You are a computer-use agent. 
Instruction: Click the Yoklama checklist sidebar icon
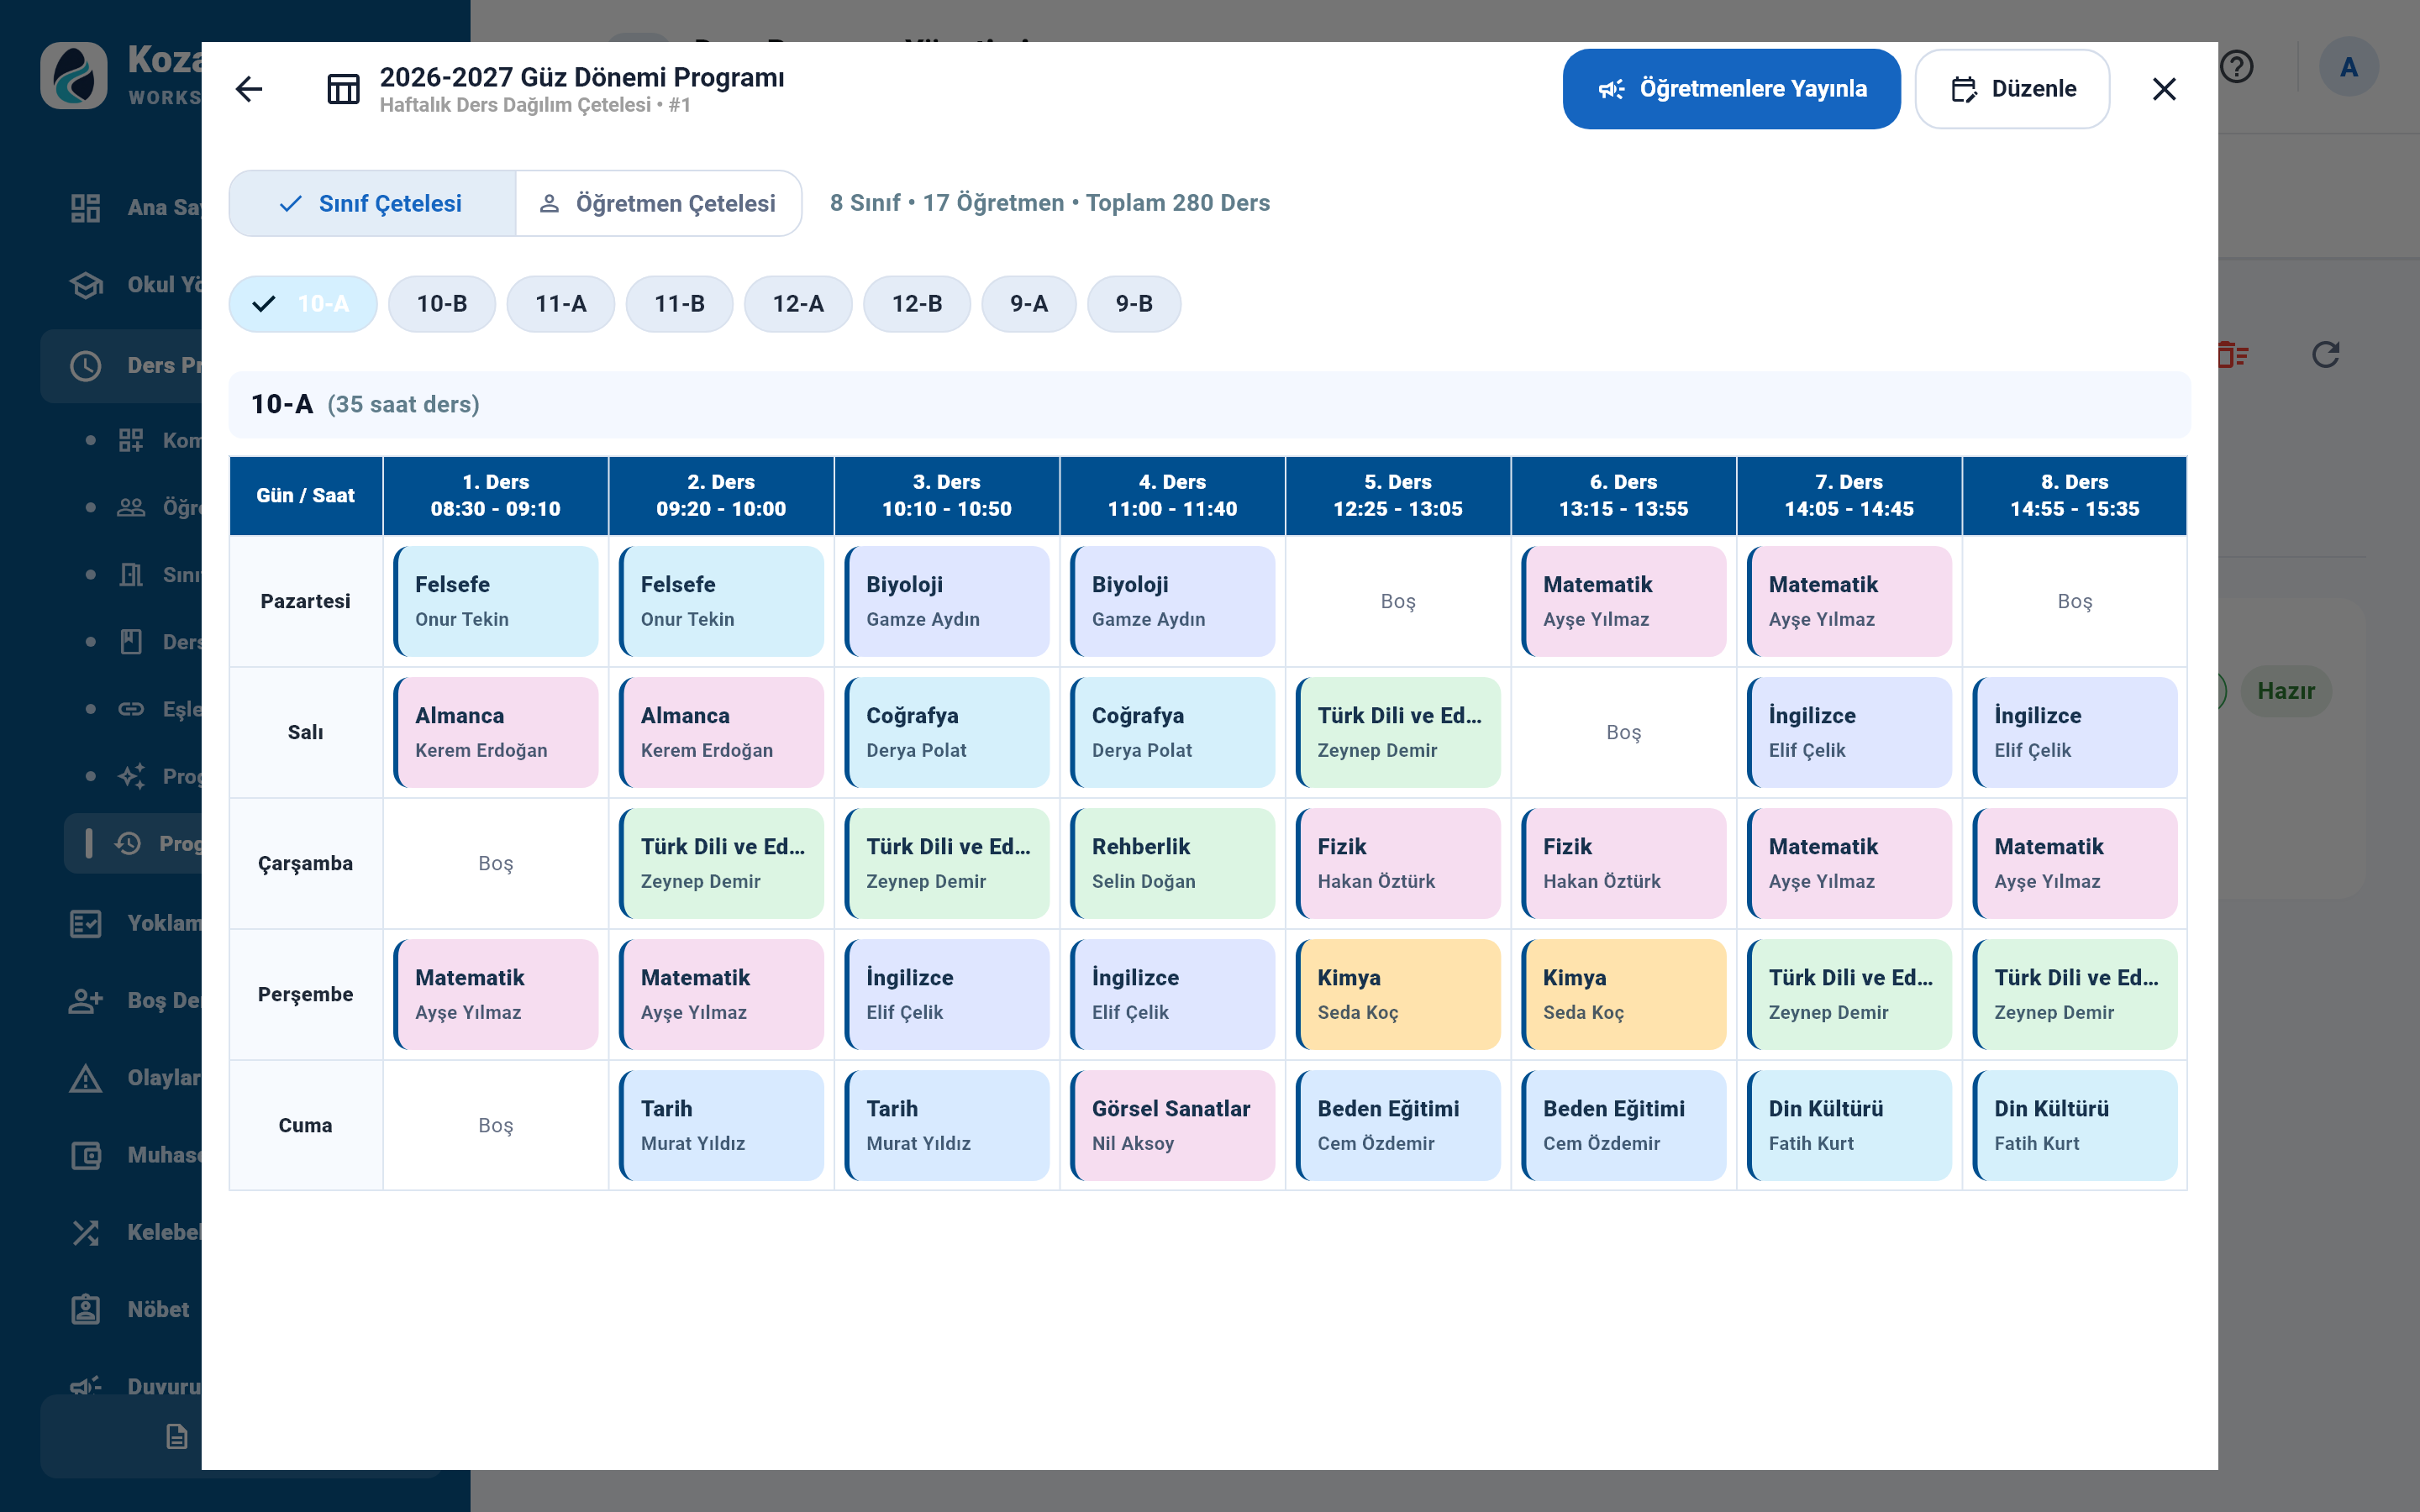pyautogui.click(x=86, y=923)
